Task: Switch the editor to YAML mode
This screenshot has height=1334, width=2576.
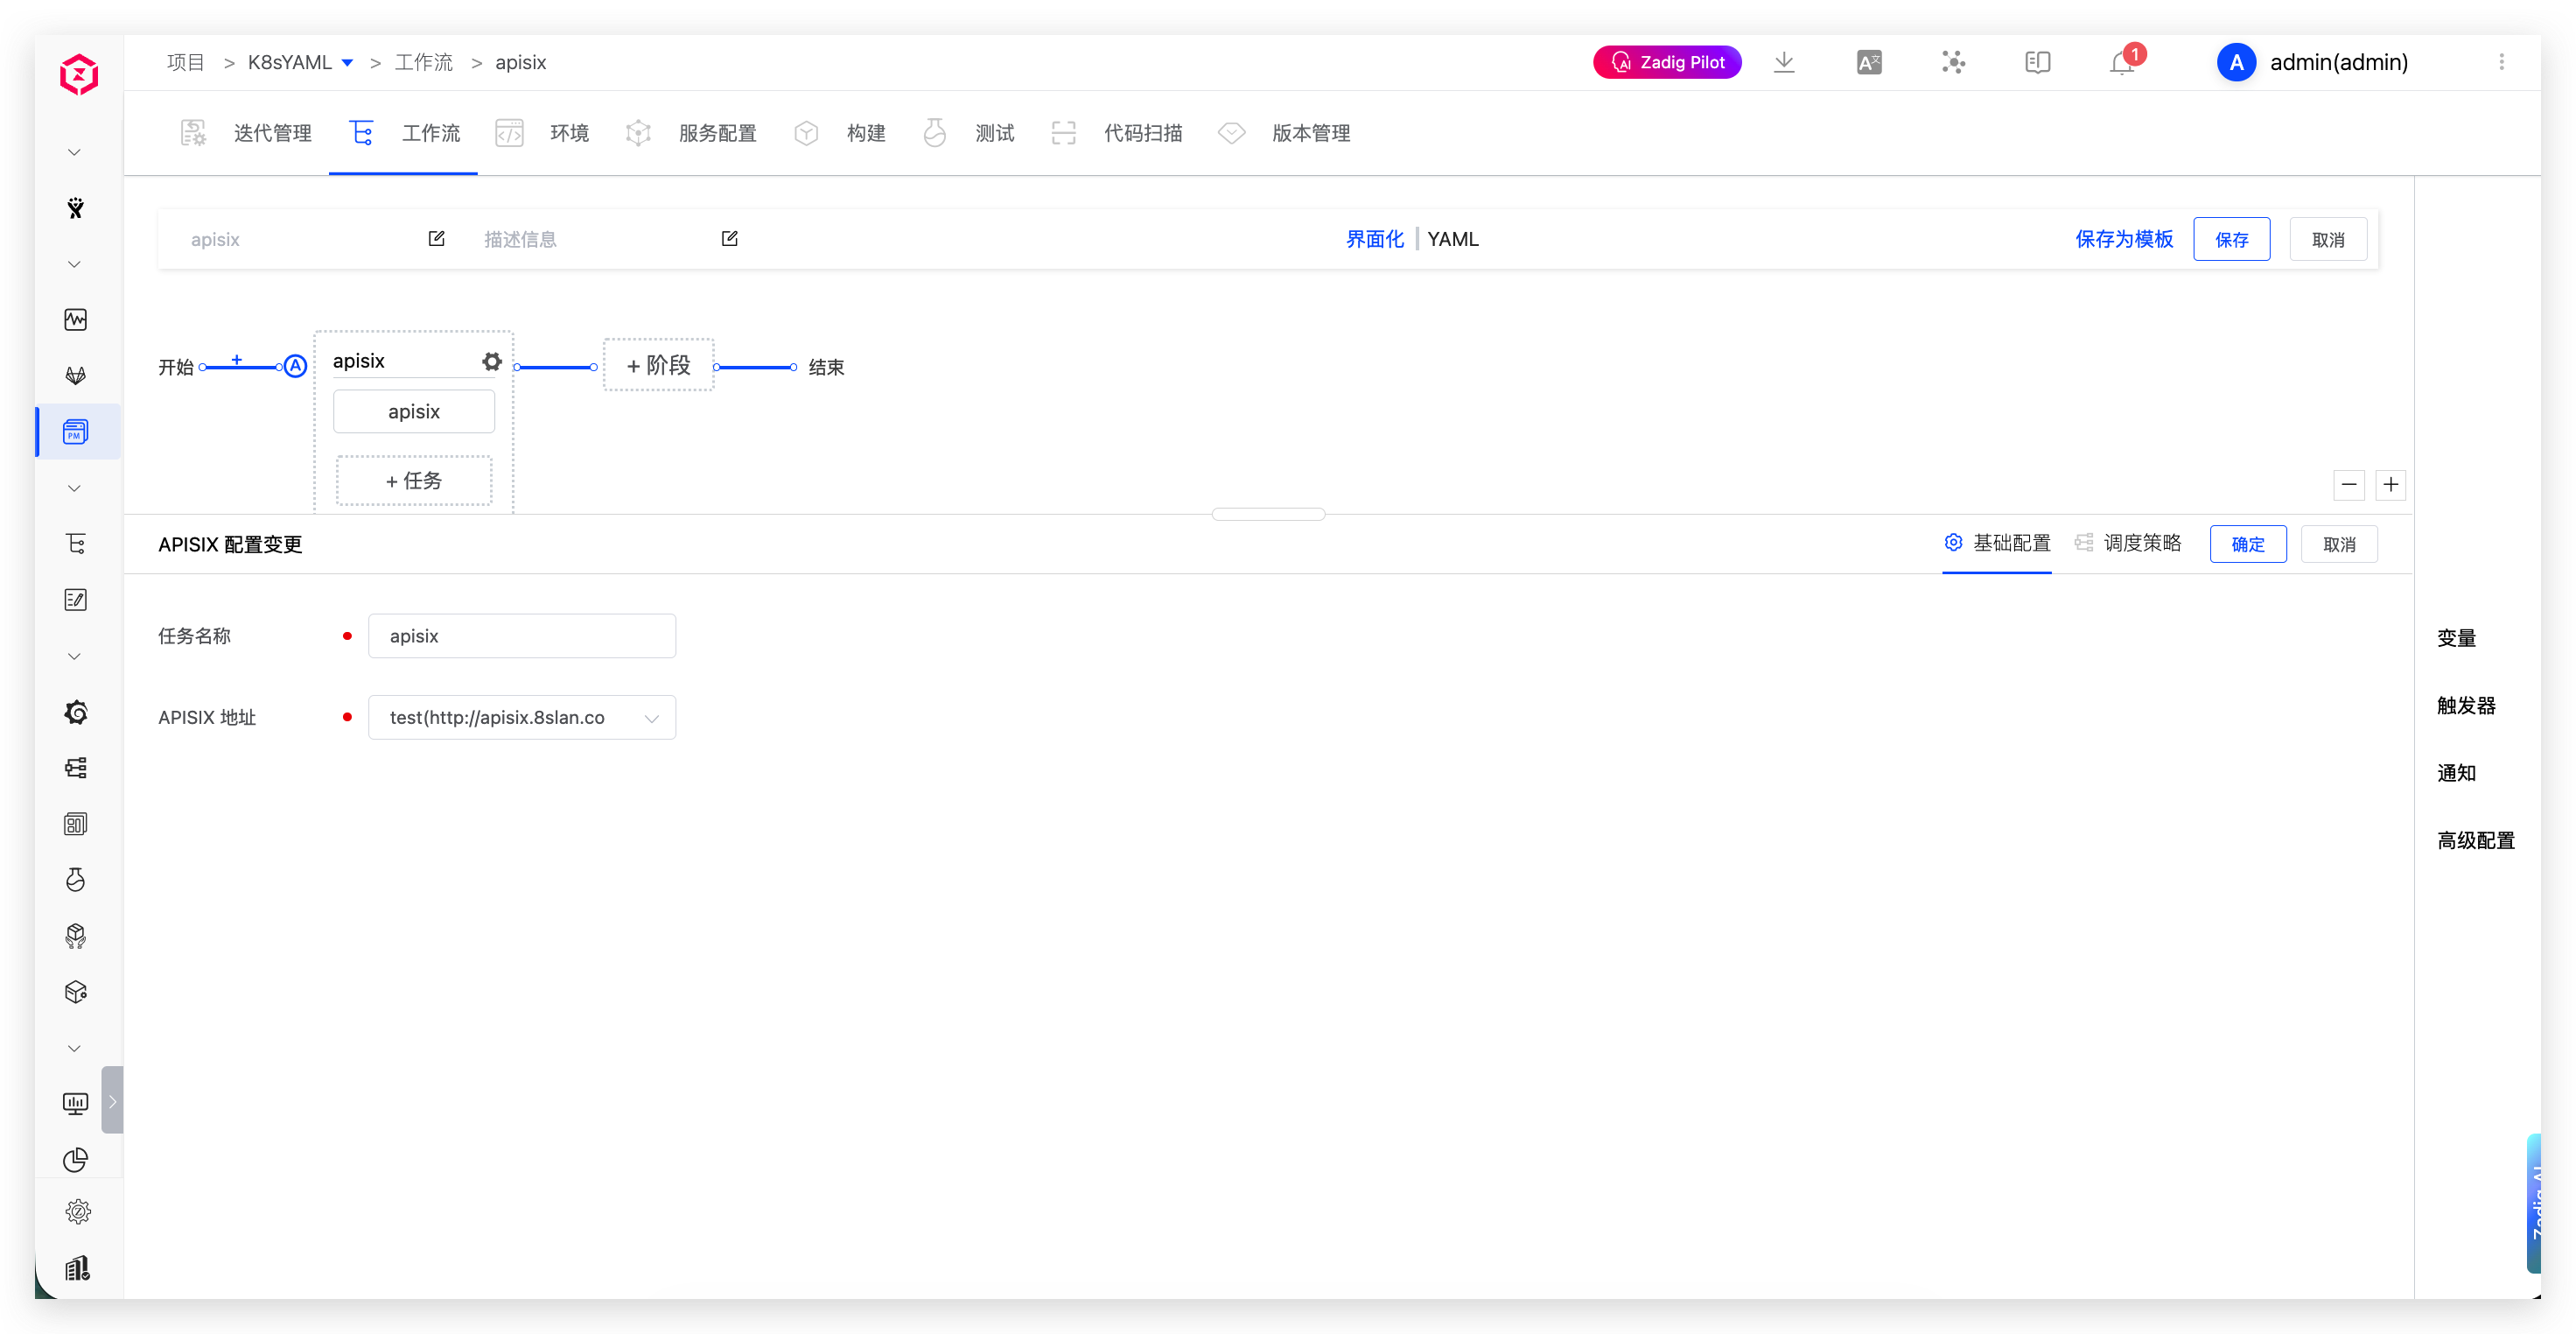Action: click(x=1453, y=238)
